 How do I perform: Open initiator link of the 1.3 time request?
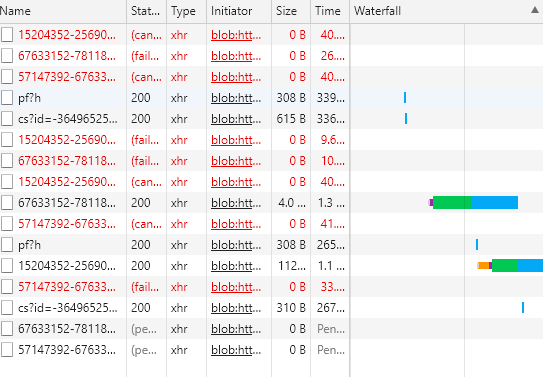(236, 203)
